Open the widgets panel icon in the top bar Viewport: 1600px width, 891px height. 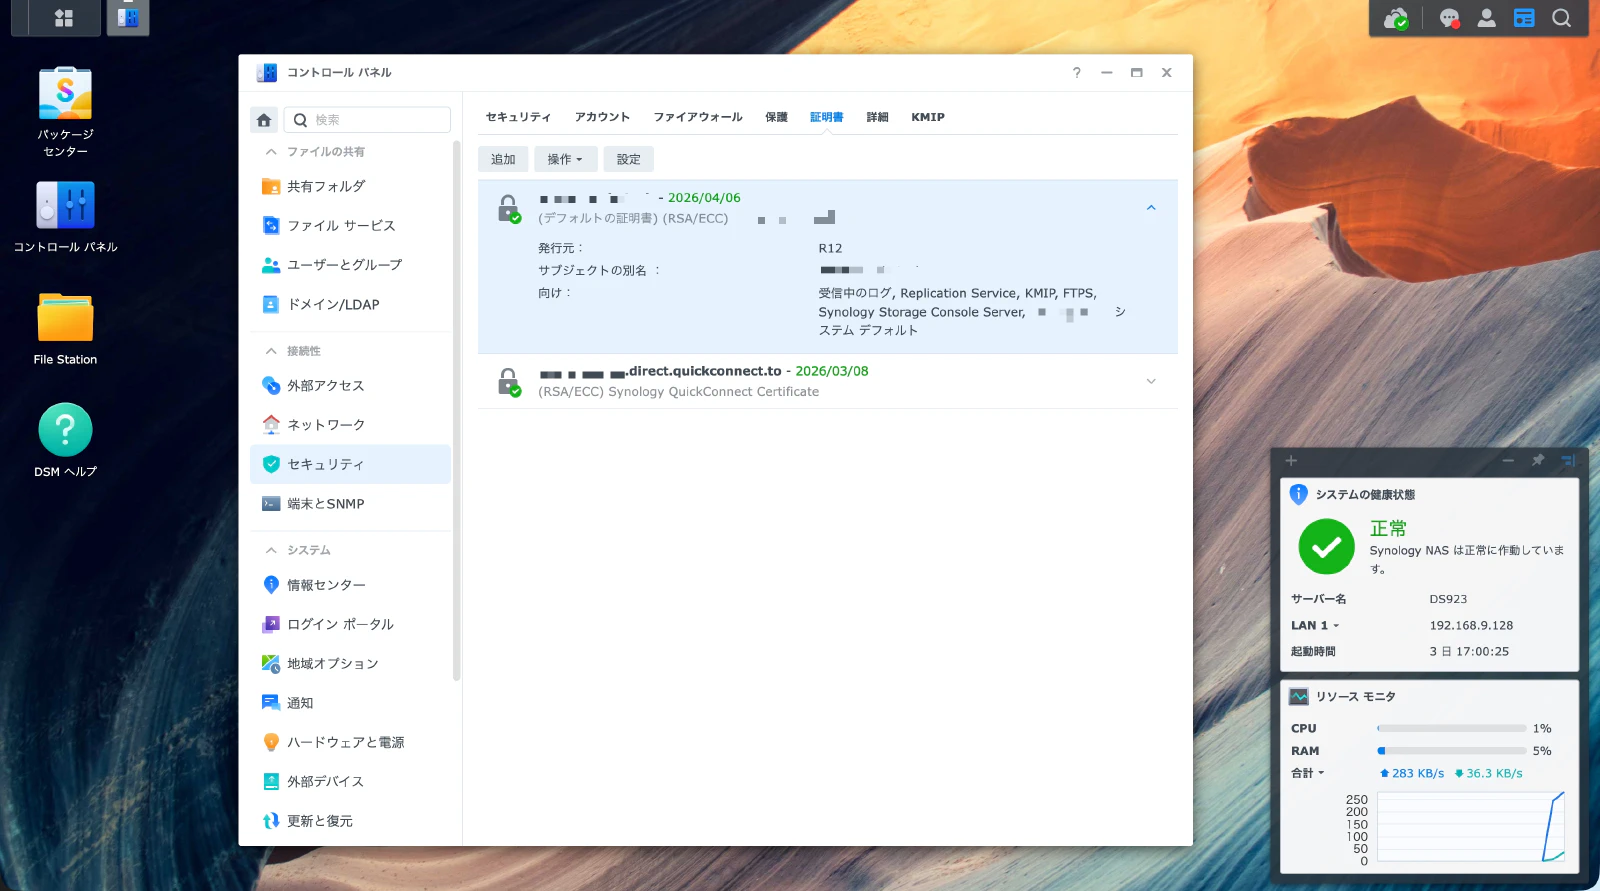1524,18
